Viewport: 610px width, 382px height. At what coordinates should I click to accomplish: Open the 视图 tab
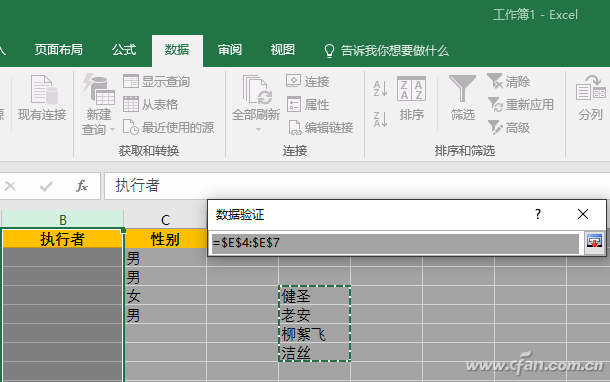tap(283, 50)
